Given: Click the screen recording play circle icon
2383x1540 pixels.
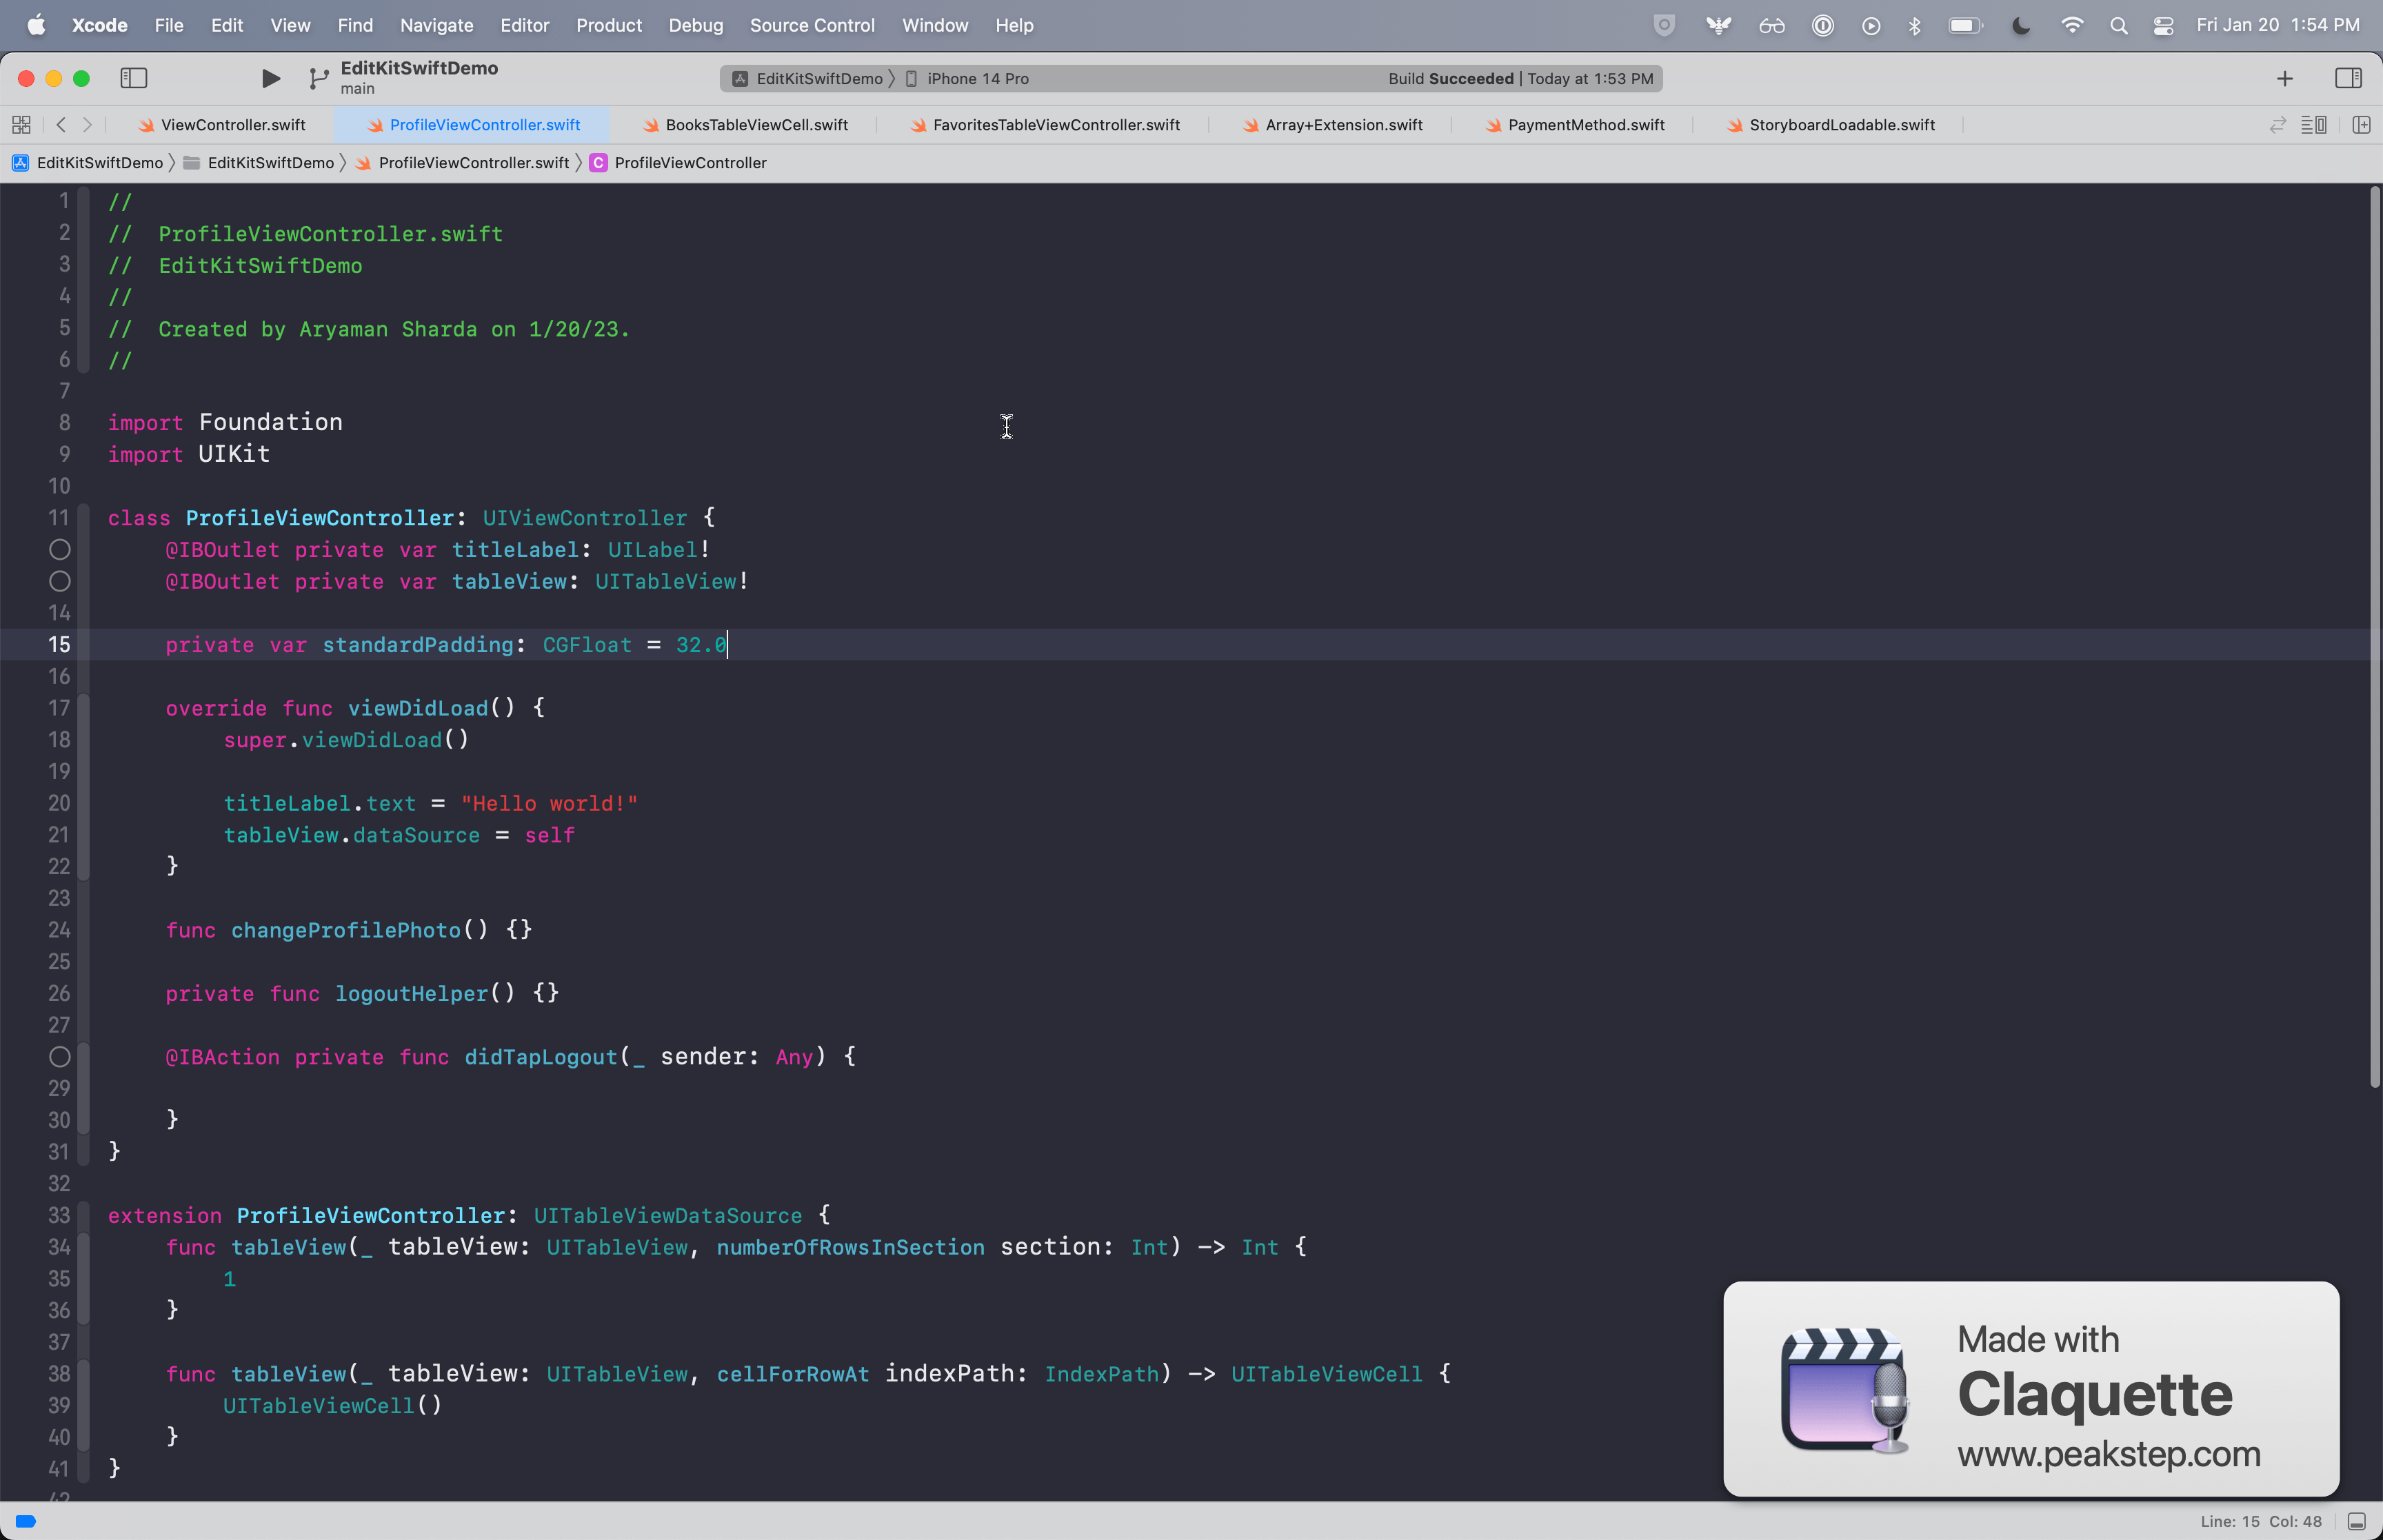Looking at the screenshot, I should tap(1871, 26).
